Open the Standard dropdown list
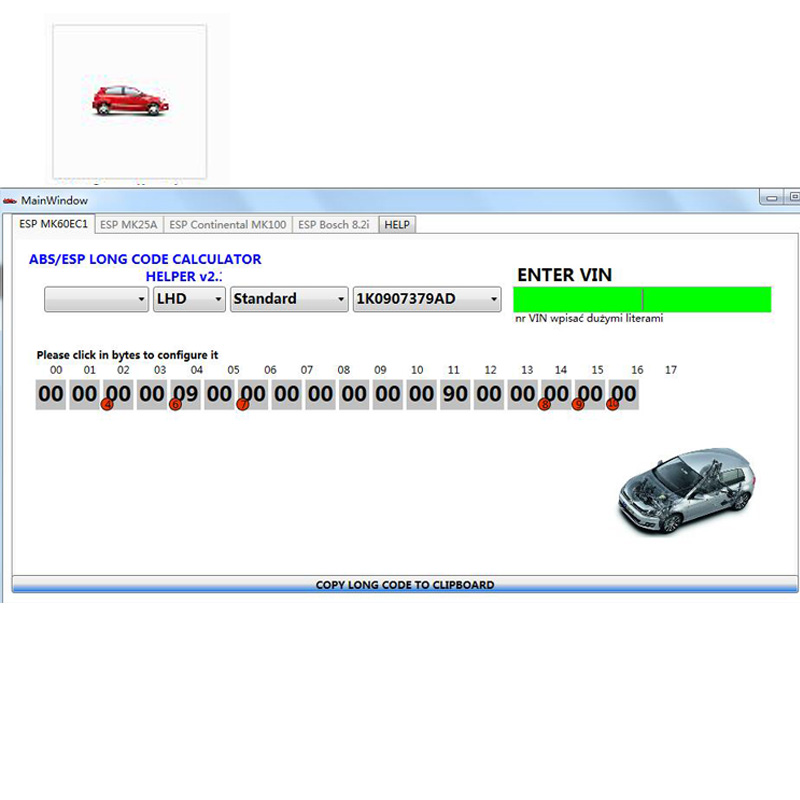This screenshot has height=800, width=800. (x=288, y=299)
